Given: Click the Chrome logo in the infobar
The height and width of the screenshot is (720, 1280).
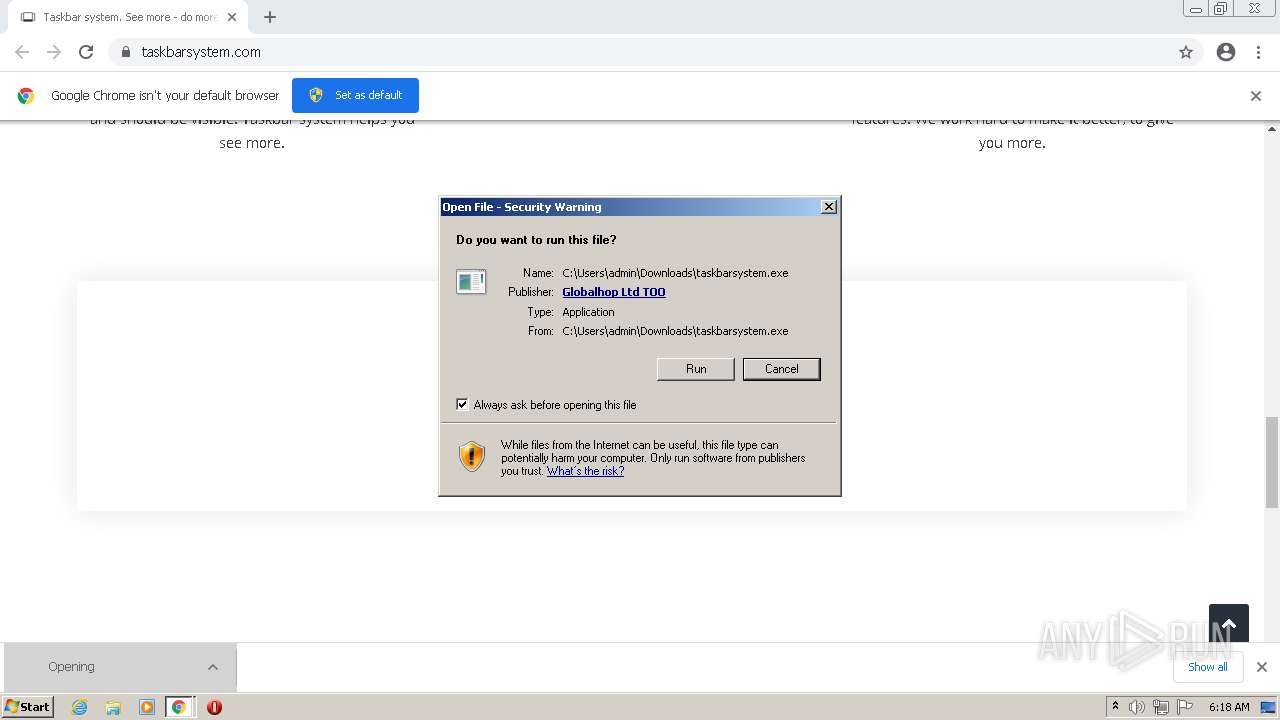Looking at the screenshot, I should click(x=26, y=96).
